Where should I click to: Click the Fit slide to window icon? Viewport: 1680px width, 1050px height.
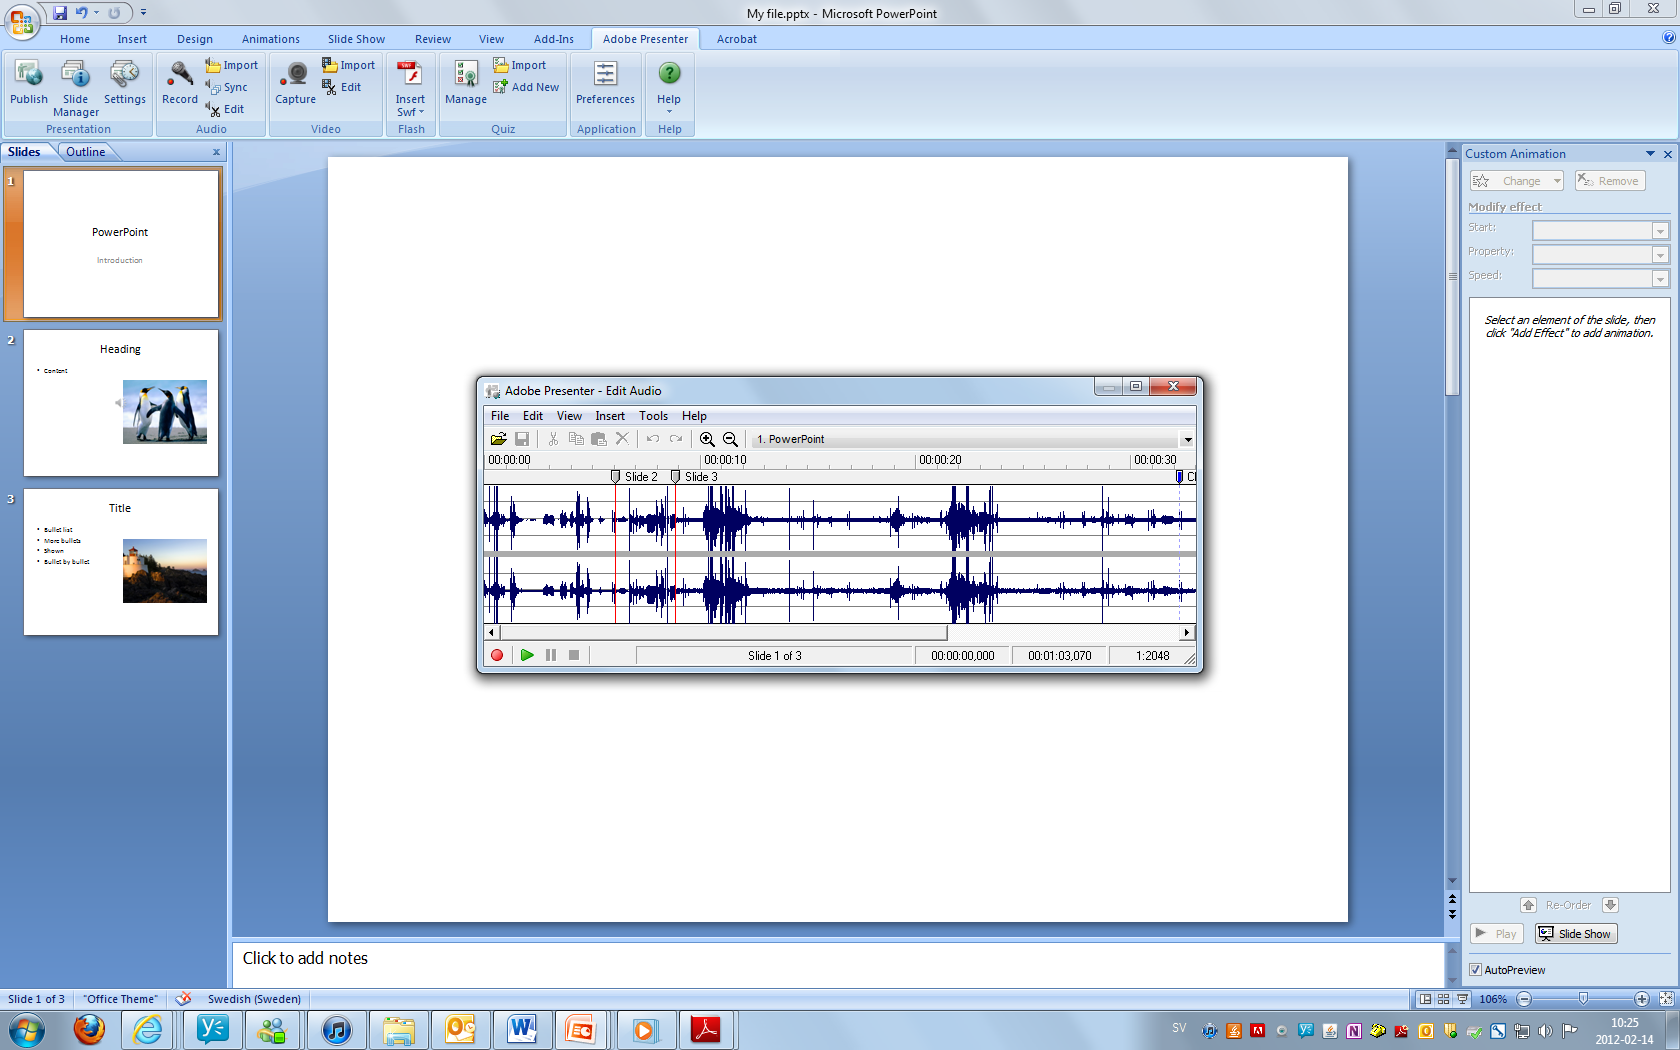pos(1666,999)
